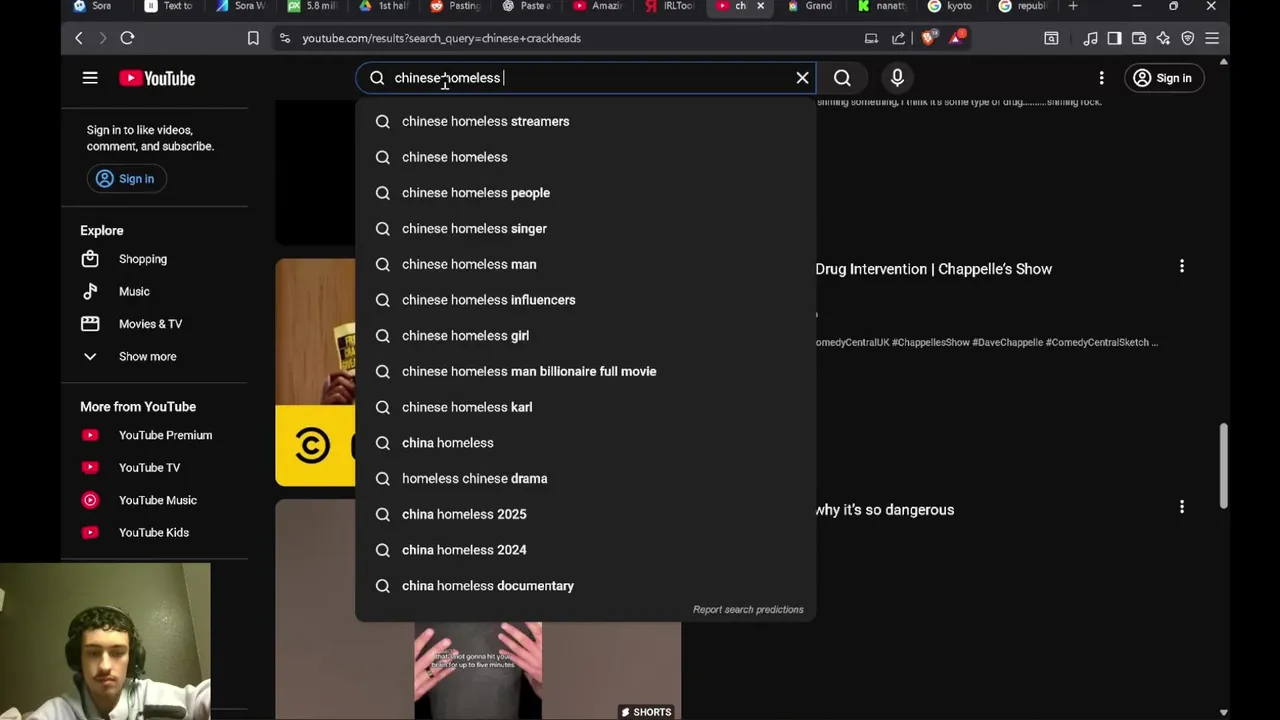The image size is (1280, 720).
Task: Open the YouTube settings three-dot menu
Action: click(x=1102, y=78)
